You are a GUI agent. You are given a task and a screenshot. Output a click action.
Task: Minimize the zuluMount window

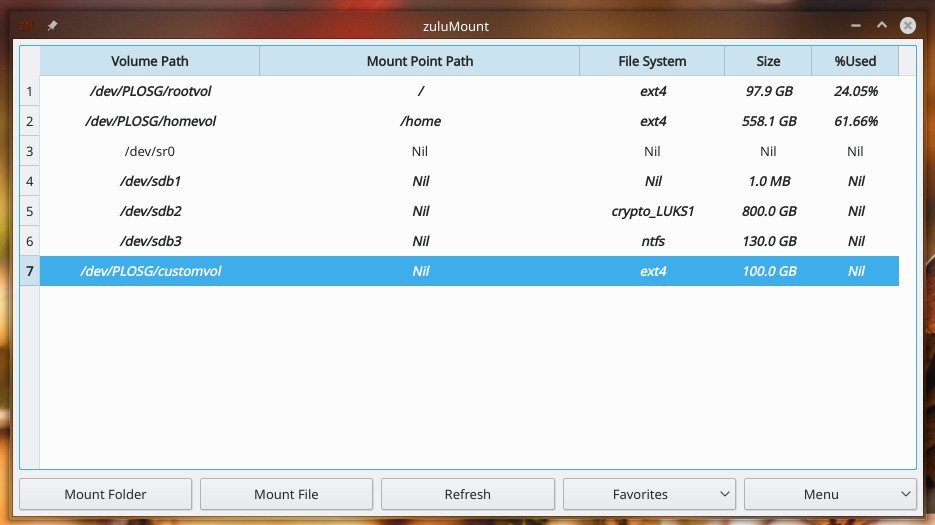[856, 26]
